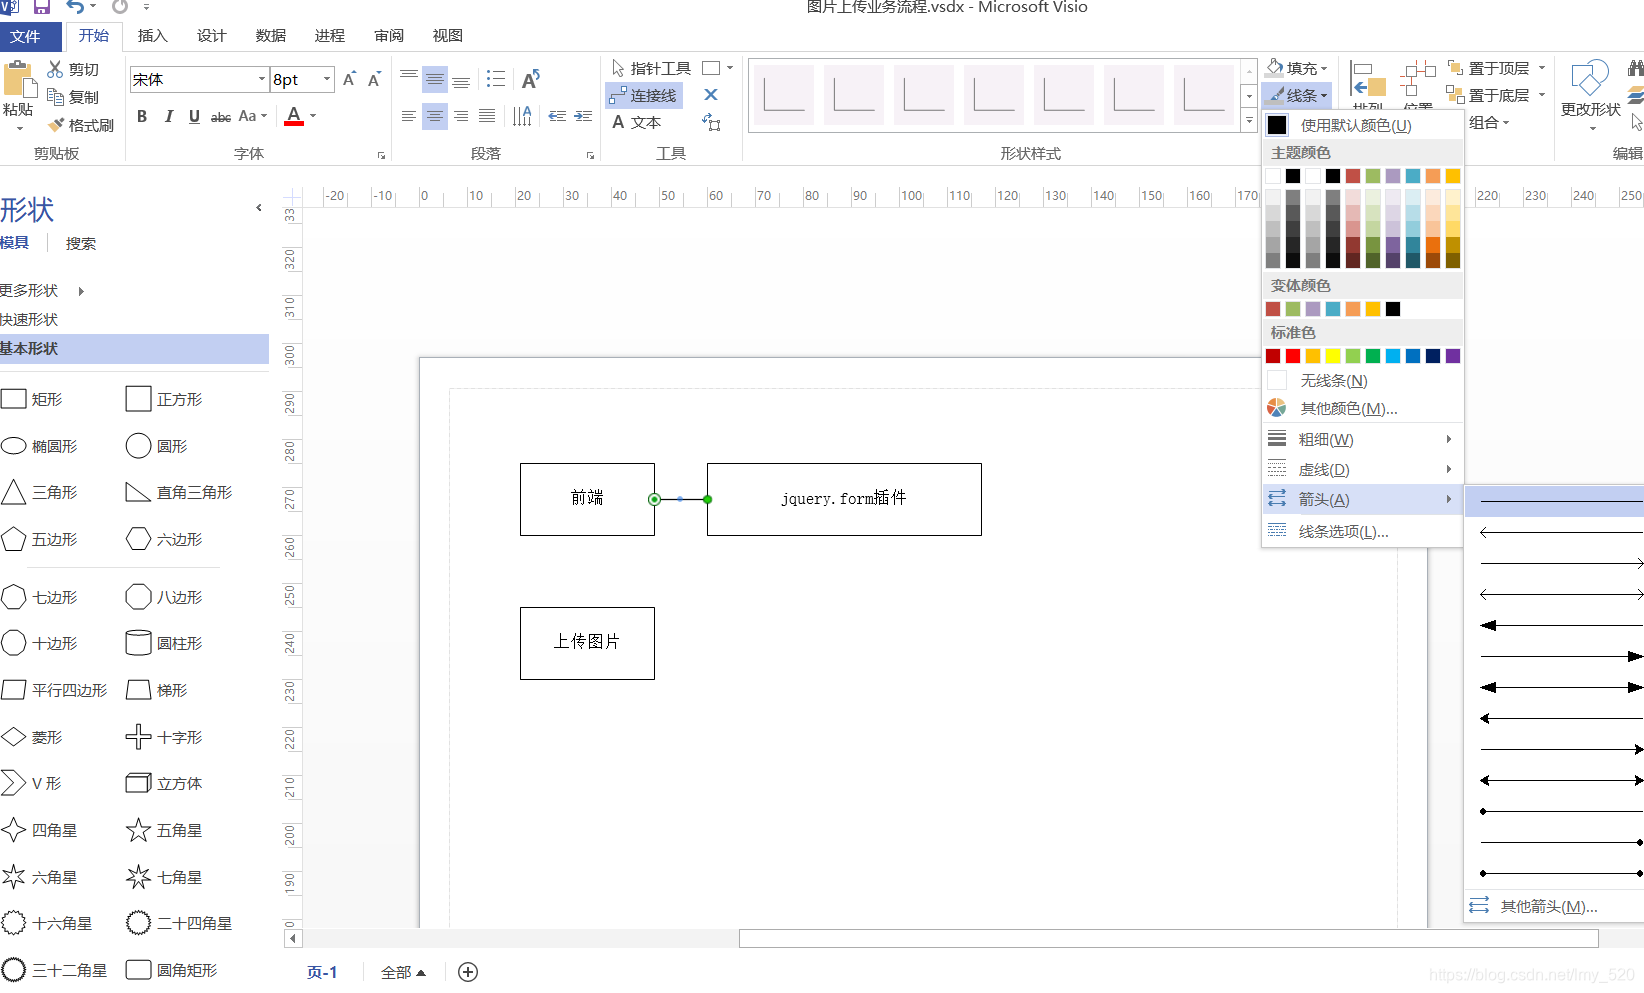Decrease font size with the smaller A icon
The width and height of the screenshot is (1644, 993).
(374, 79)
